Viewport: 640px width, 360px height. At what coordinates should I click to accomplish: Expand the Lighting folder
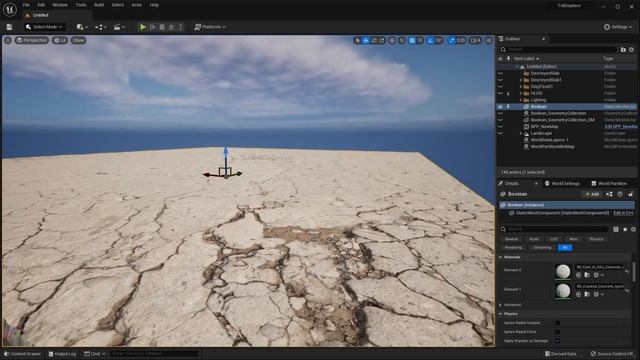click(x=521, y=100)
